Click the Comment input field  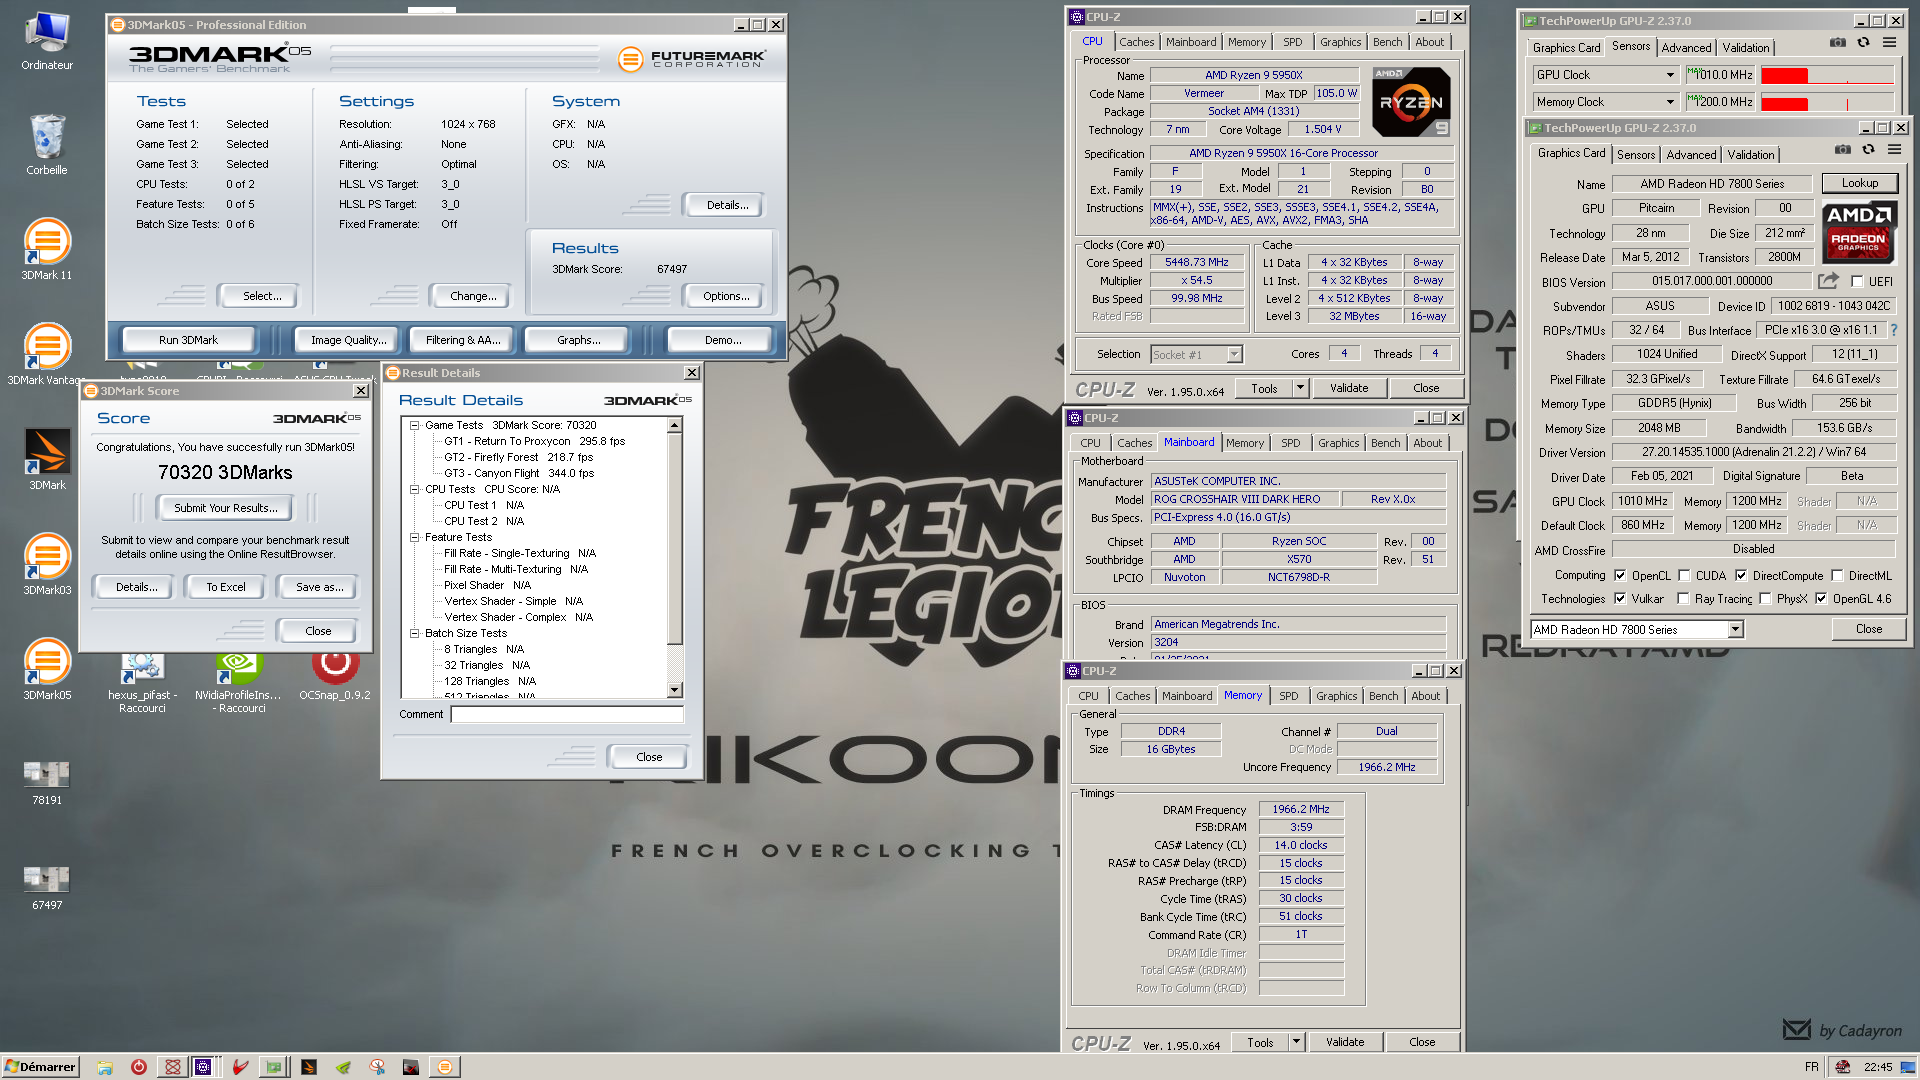pyautogui.click(x=567, y=714)
